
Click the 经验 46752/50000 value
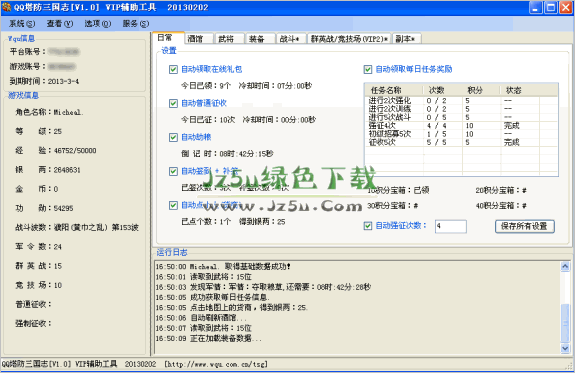(75, 151)
